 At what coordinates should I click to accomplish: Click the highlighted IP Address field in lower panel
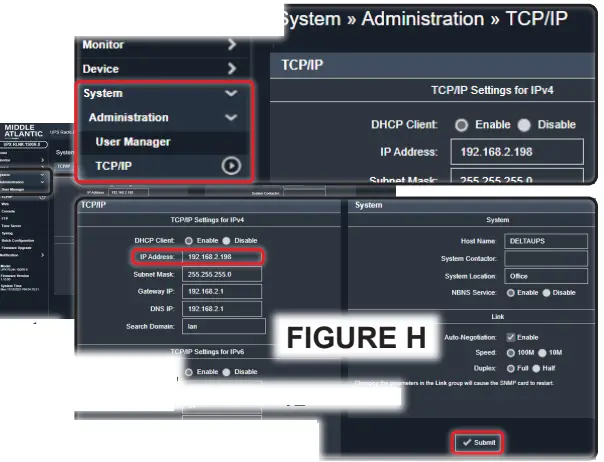click(x=223, y=257)
